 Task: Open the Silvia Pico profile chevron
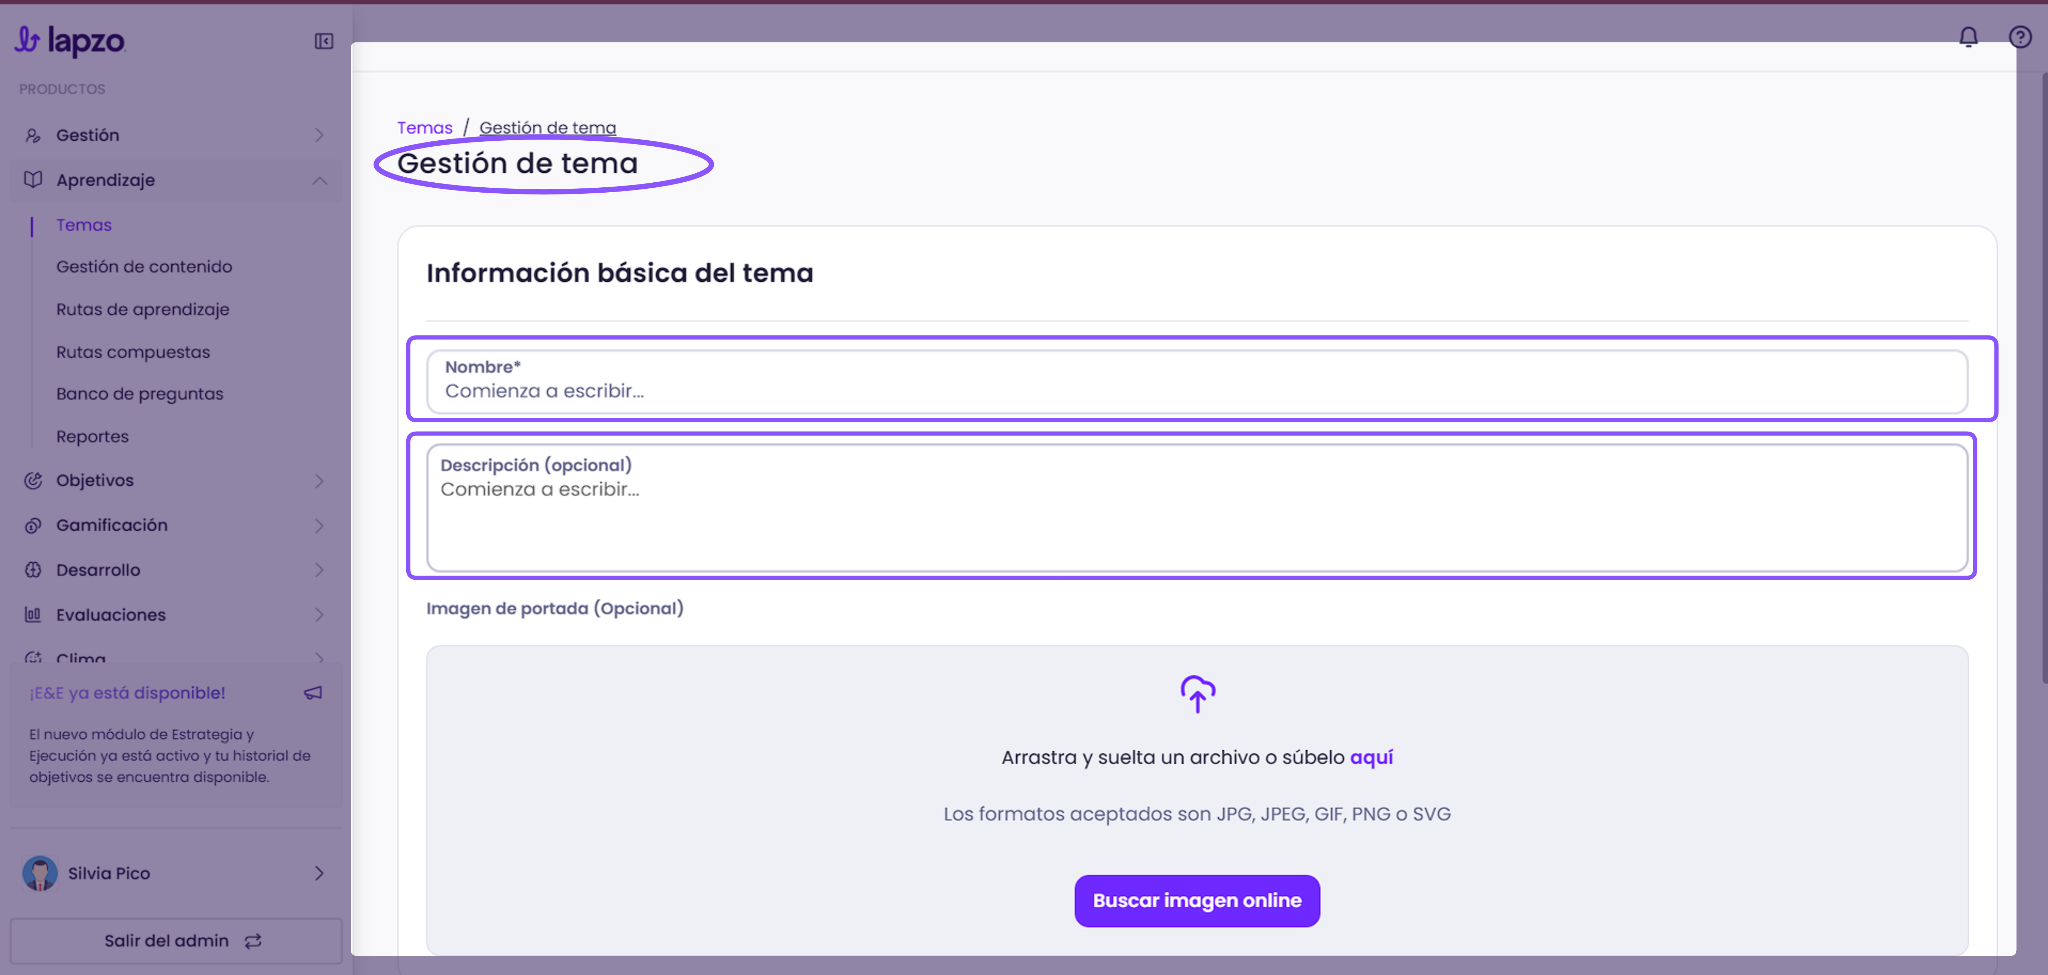pos(319,873)
